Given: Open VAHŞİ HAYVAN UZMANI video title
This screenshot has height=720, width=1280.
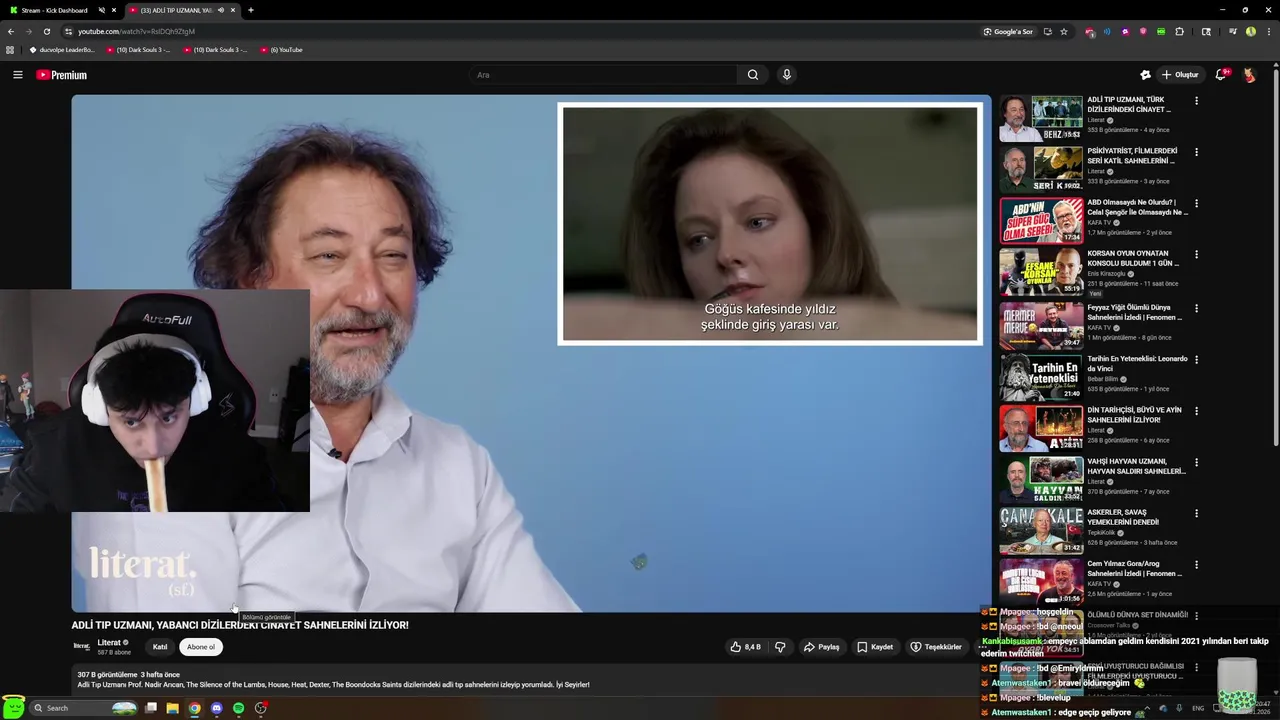Looking at the screenshot, I should point(1136,466).
